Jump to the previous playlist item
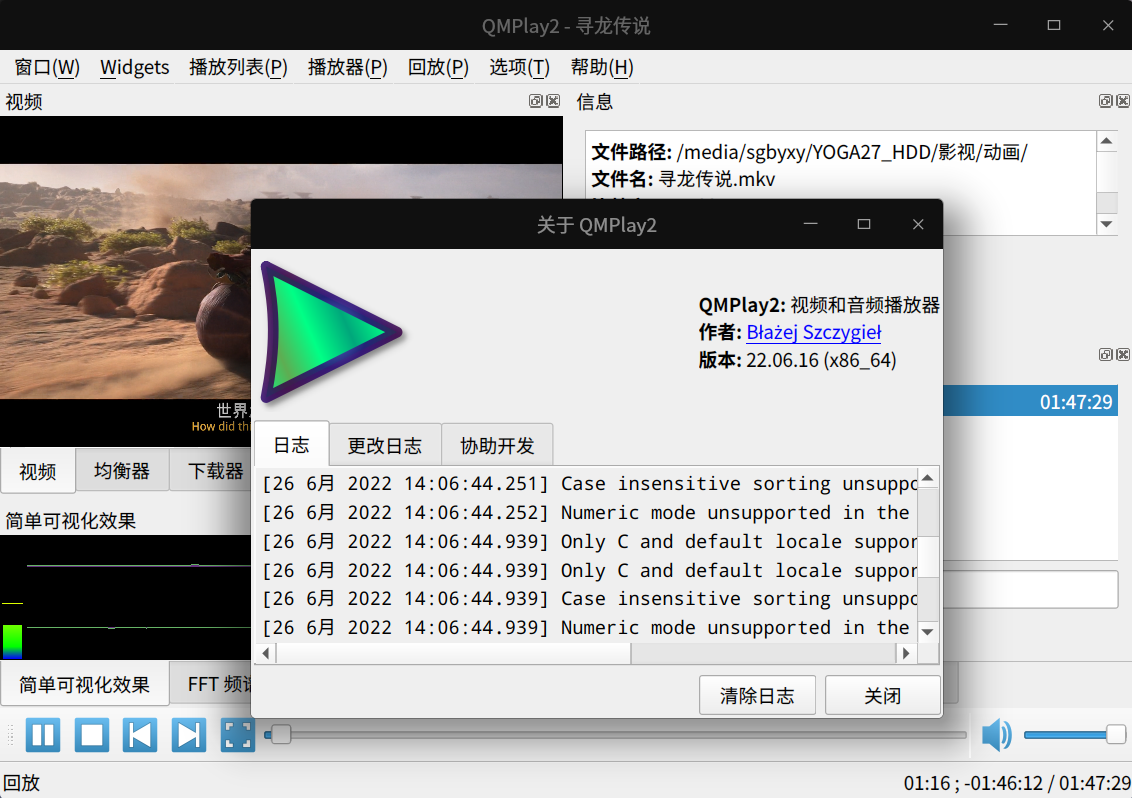The image size is (1132, 798). [x=140, y=736]
